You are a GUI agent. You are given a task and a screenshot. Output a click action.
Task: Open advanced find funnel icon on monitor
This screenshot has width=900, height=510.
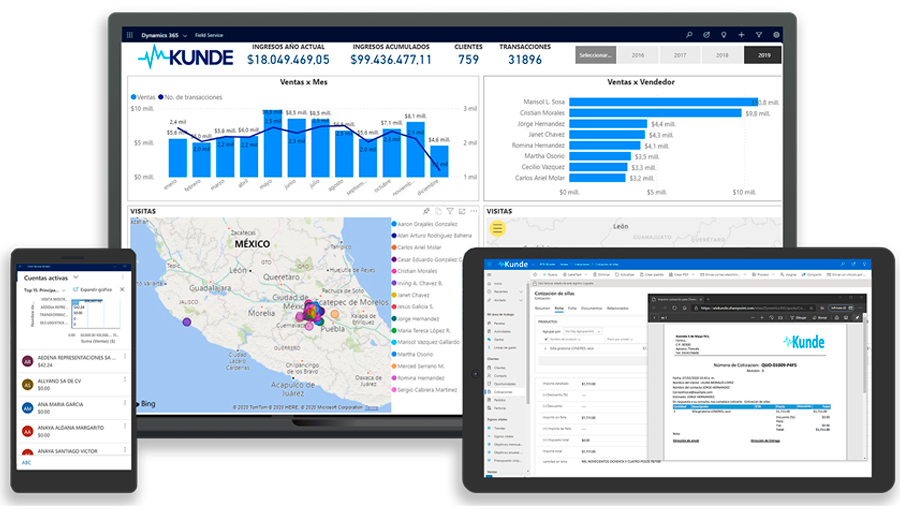(759, 35)
